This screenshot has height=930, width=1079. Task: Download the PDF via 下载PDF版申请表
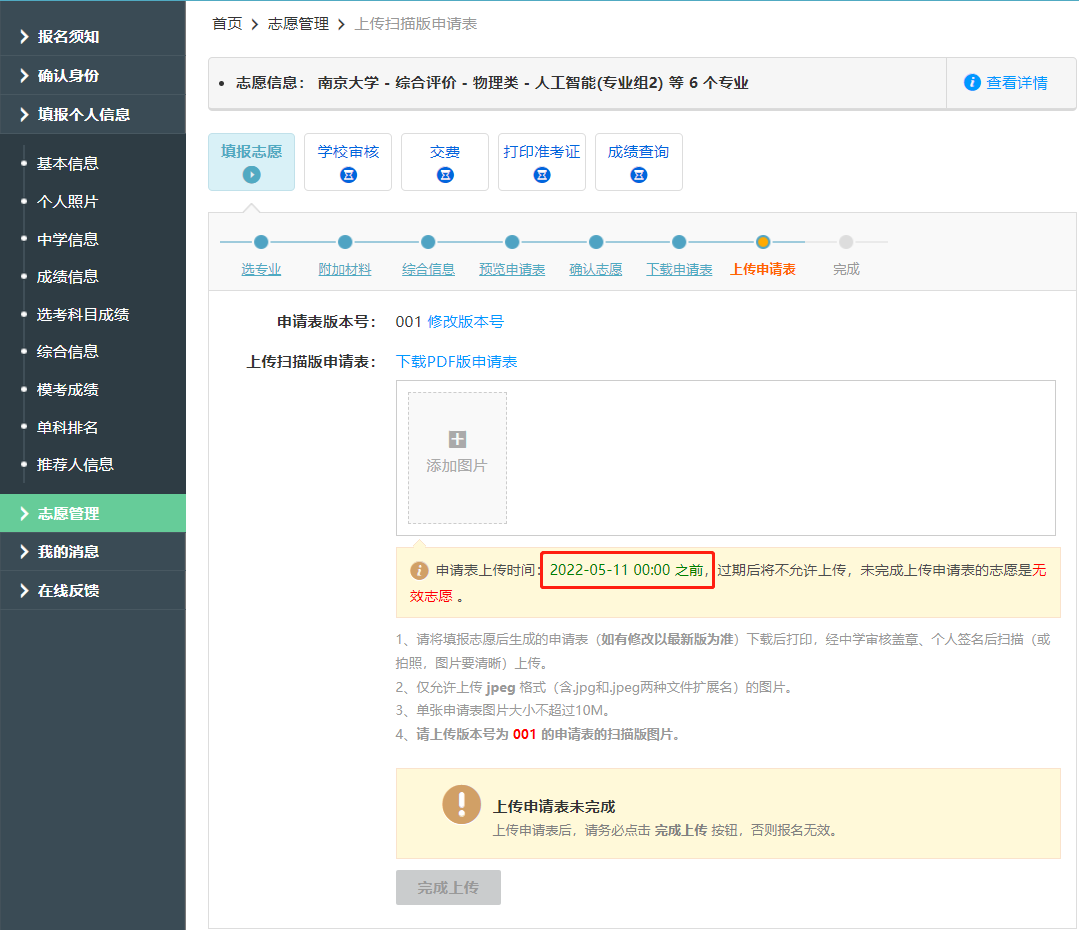456,362
